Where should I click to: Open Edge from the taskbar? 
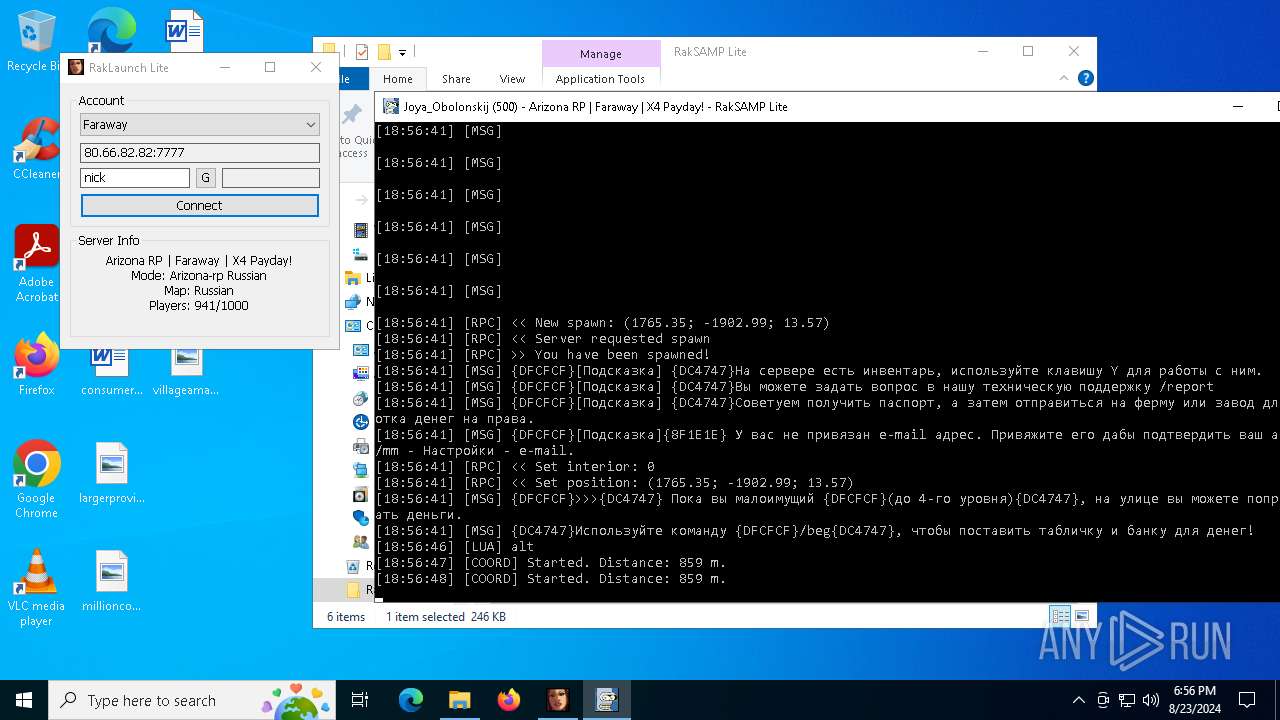coord(411,700)
